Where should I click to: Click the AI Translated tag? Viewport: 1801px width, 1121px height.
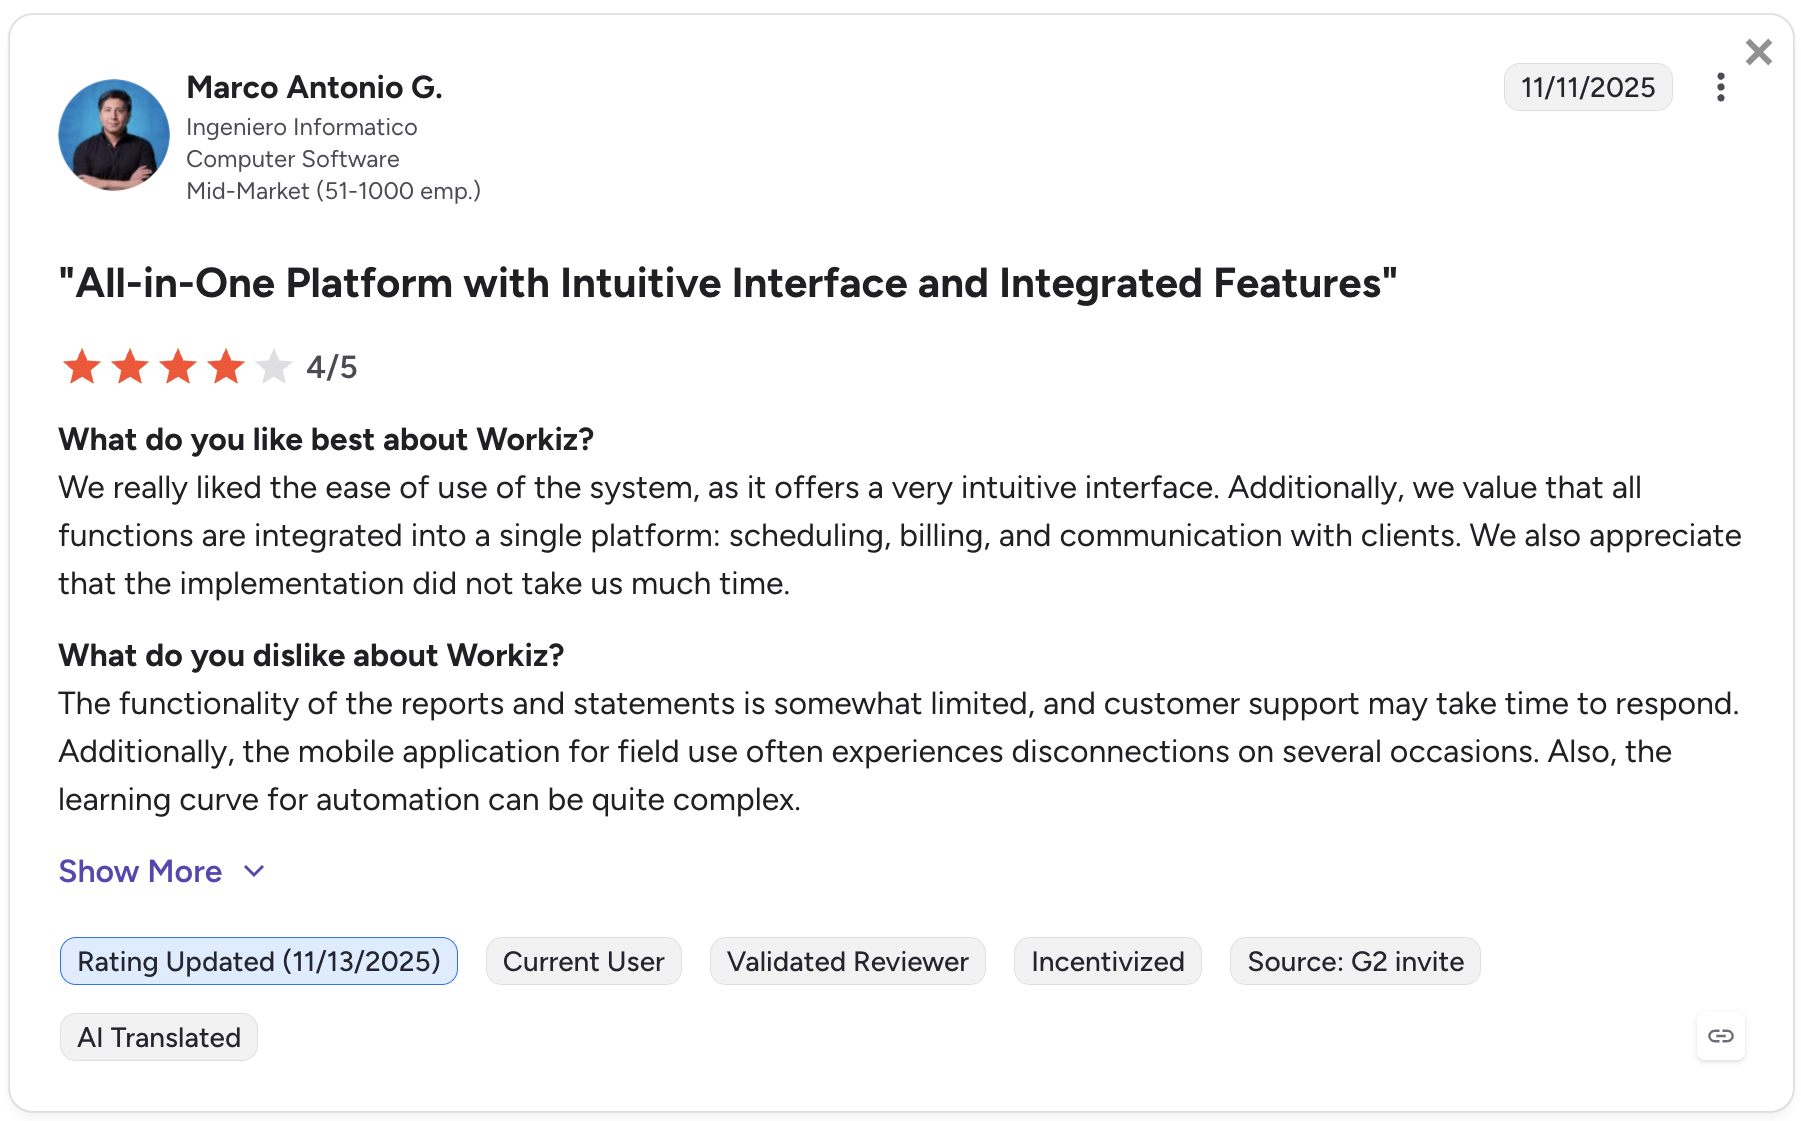[x=159, y=1037]
